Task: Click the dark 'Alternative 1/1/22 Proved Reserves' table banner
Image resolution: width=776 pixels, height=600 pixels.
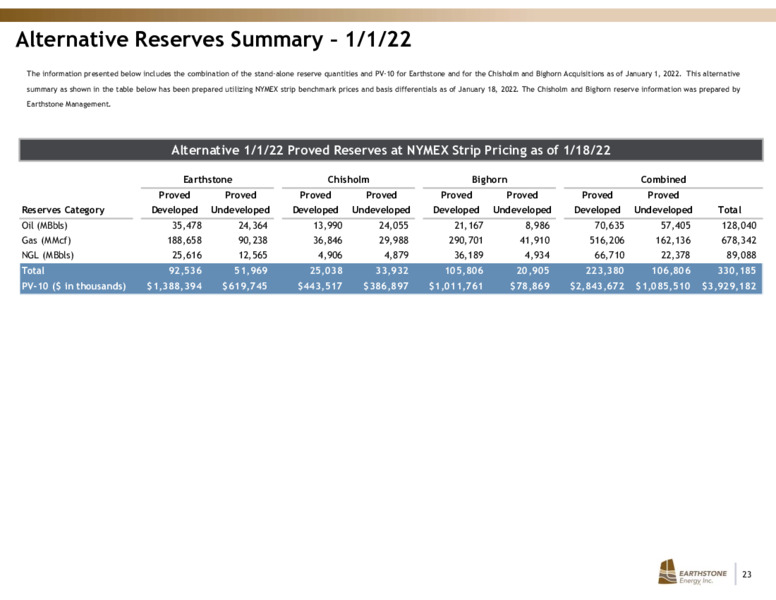Action: [390, 150]
